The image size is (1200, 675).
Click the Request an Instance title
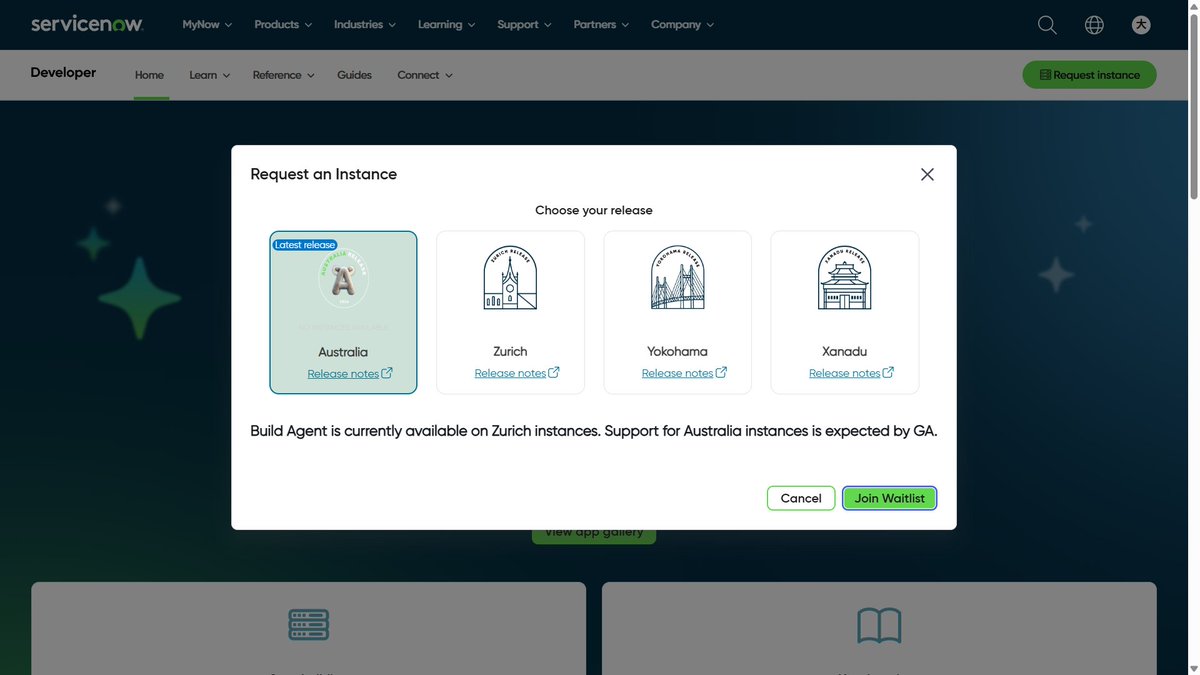[x=323, y=174]
